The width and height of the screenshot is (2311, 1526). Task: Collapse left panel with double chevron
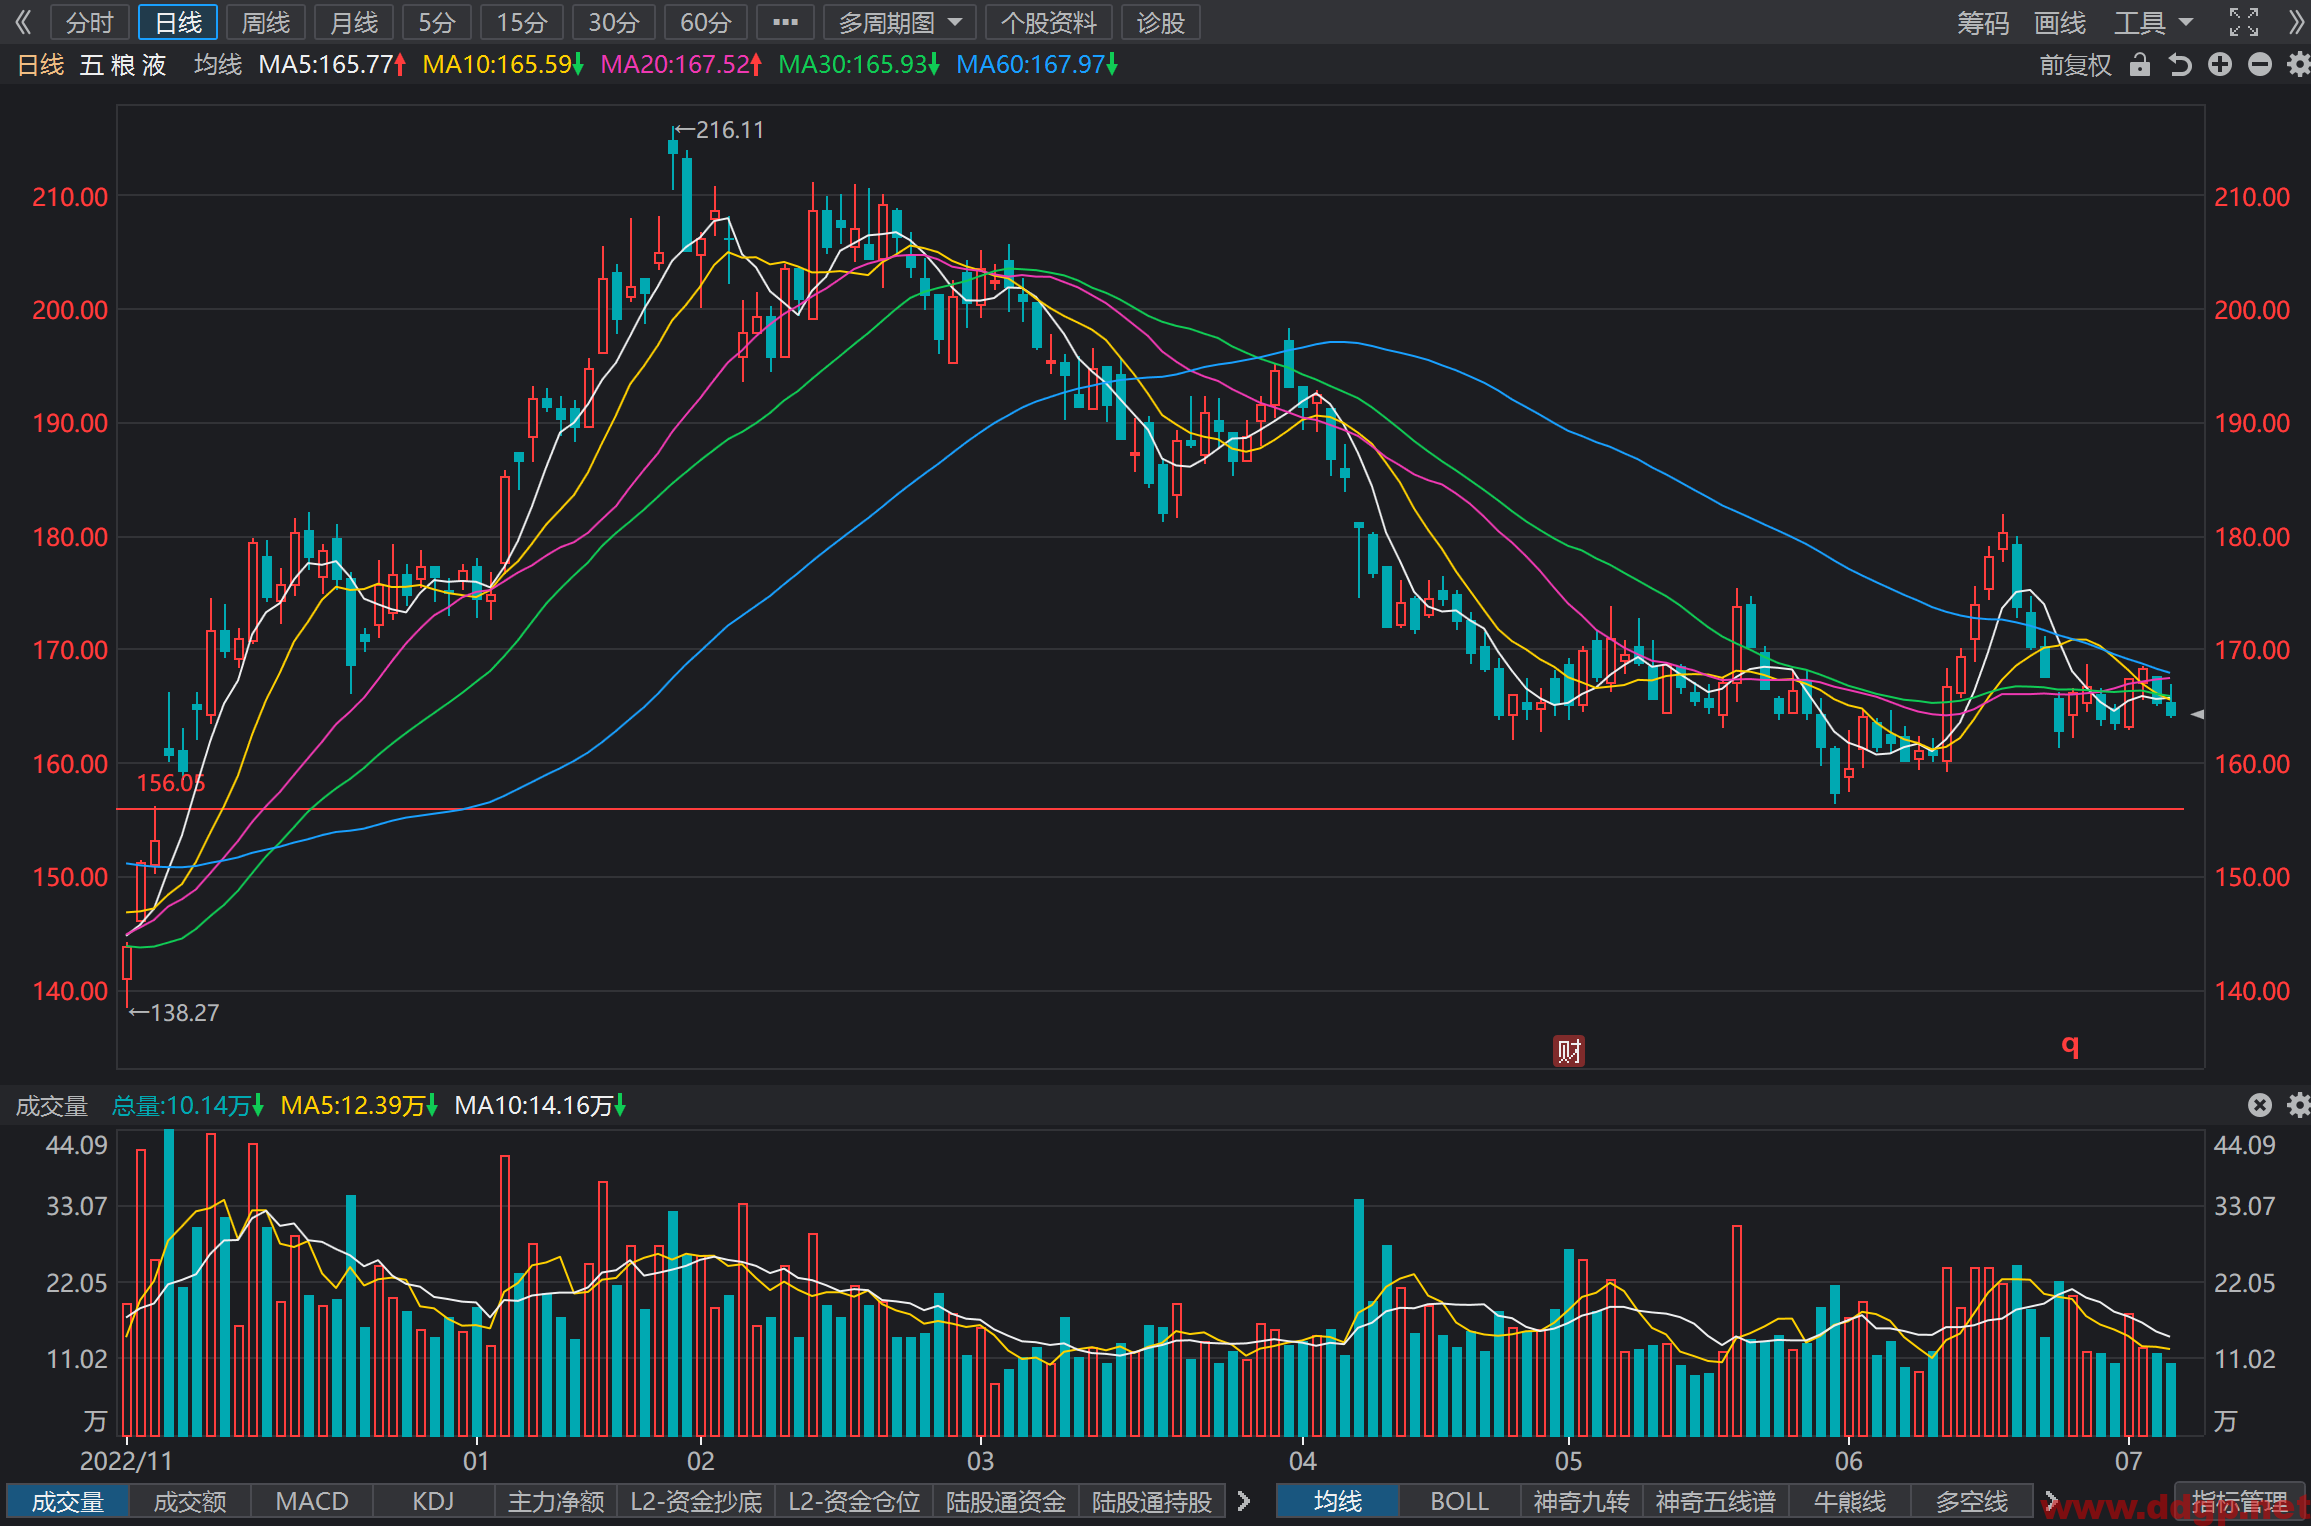click(x=22, y=22)
